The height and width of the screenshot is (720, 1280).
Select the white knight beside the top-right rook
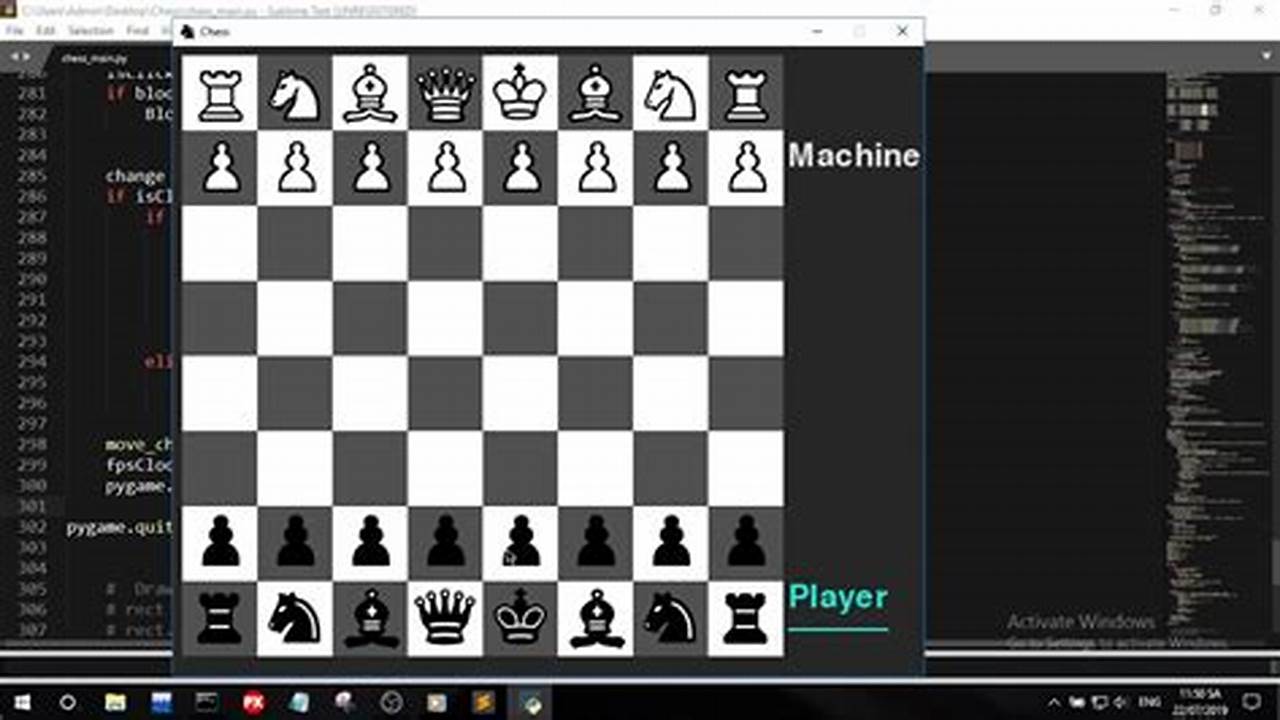click(671, 94)
